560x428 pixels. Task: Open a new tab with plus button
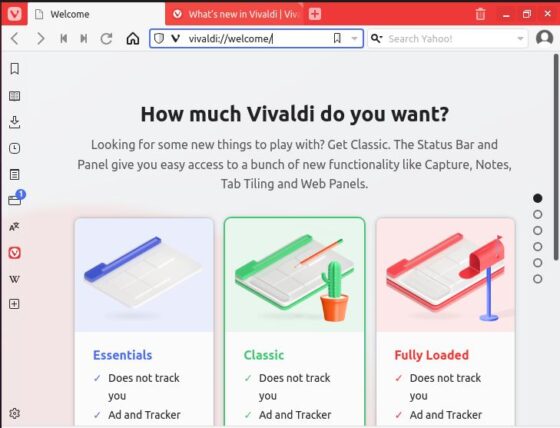[x=315, y=14]
